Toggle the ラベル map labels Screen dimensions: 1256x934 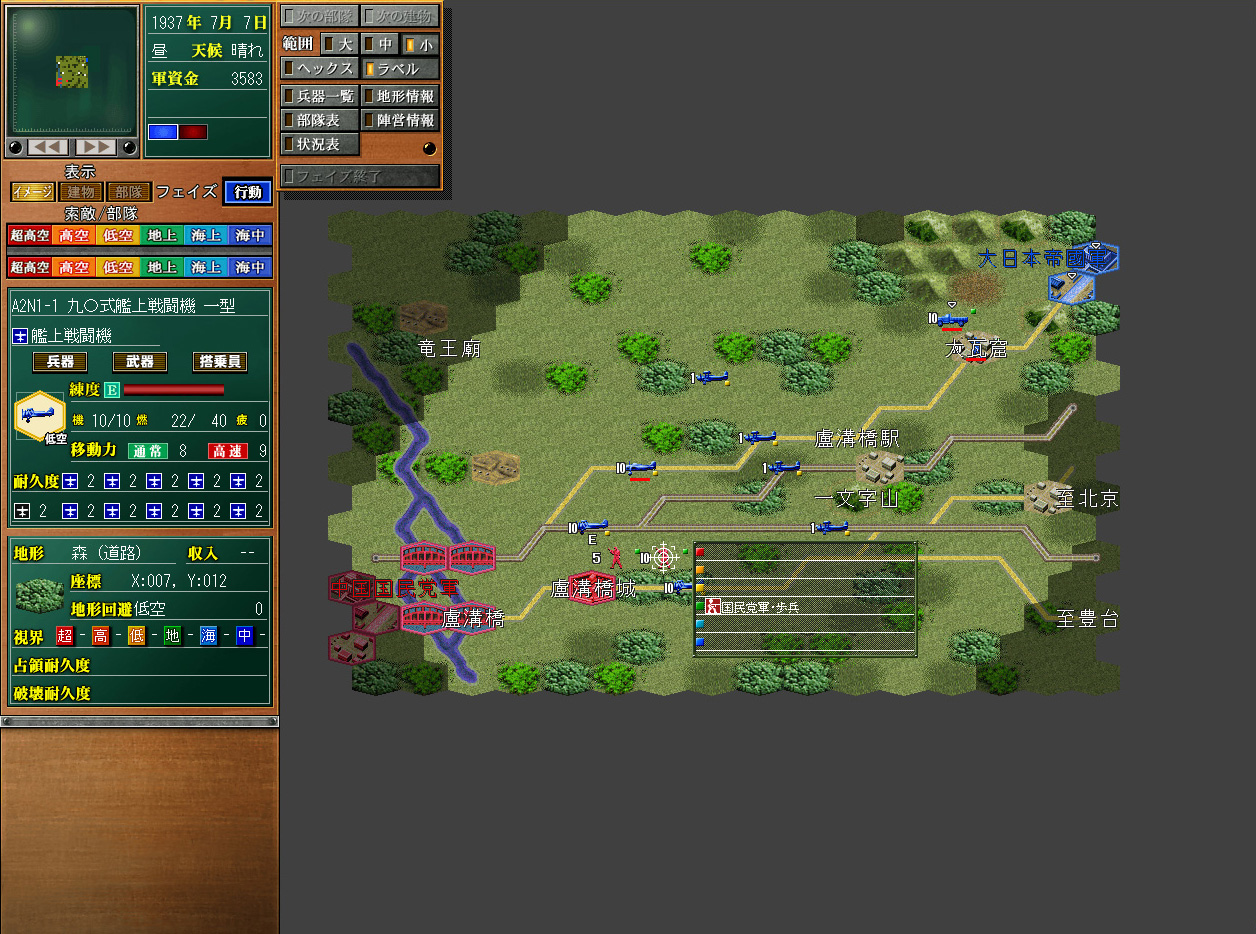click(399, 69)
